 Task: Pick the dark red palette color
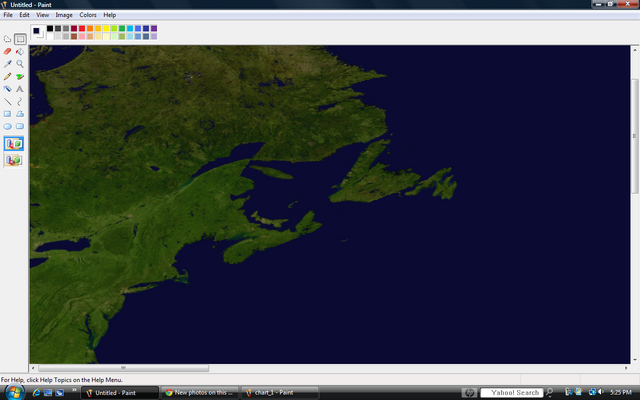(74, 28)
